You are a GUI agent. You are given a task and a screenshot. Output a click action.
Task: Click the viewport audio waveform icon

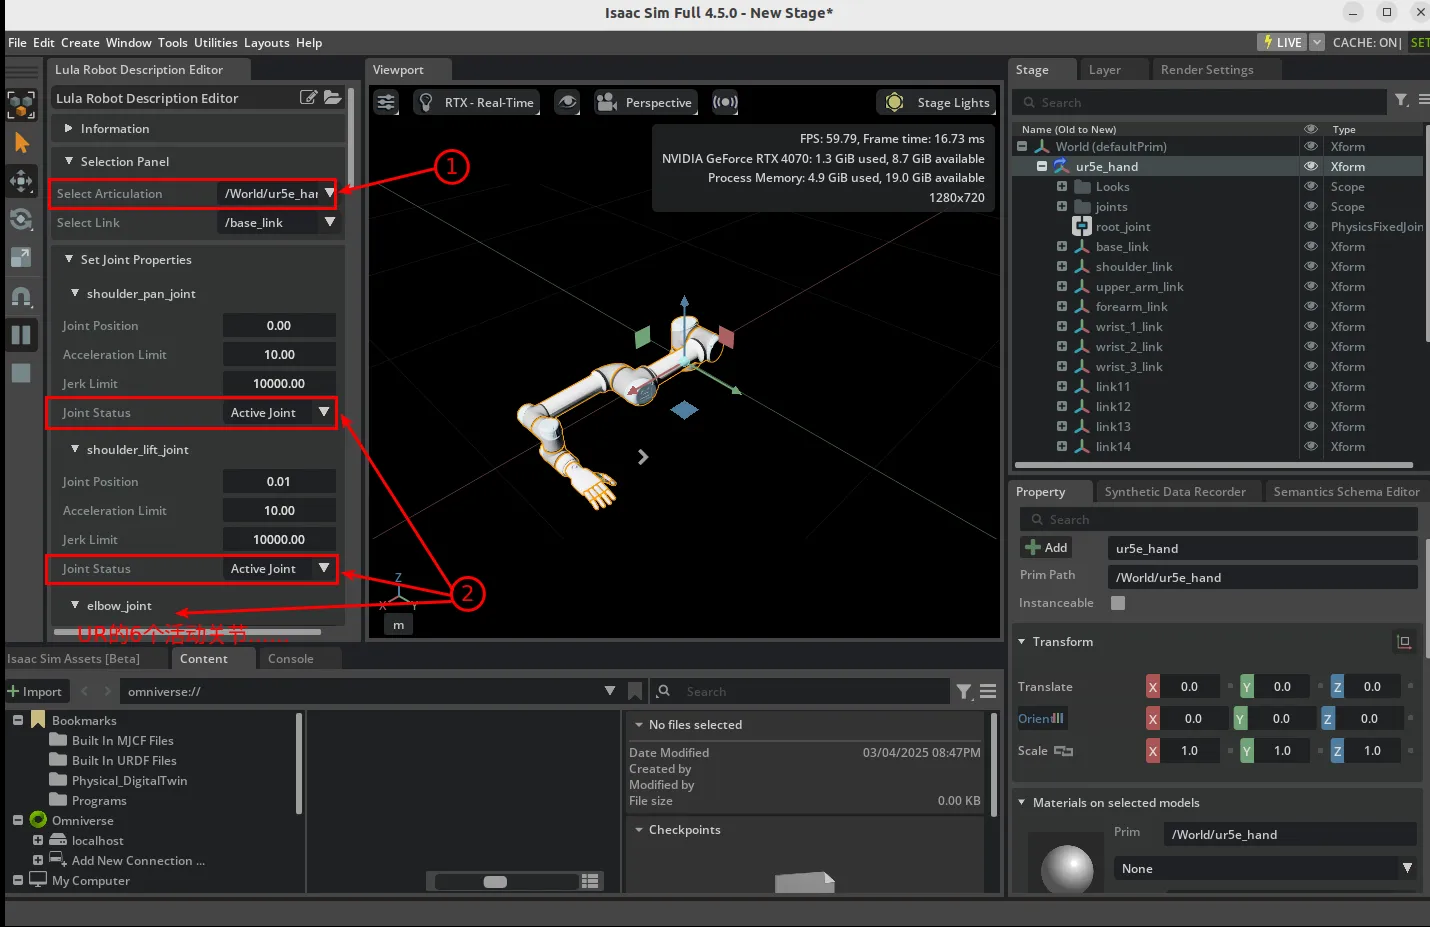pyautogui.click(x=725, y=102)
